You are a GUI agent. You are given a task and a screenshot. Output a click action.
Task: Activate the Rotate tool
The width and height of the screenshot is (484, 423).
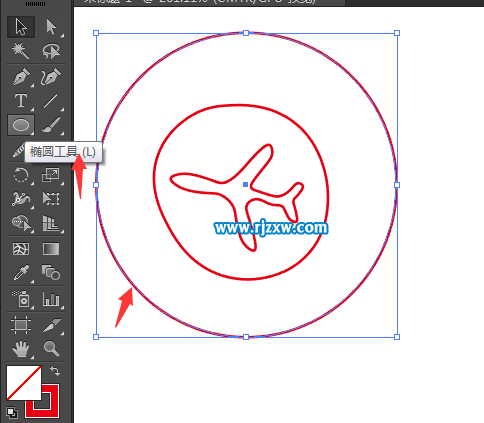click(x=21, y=175)
